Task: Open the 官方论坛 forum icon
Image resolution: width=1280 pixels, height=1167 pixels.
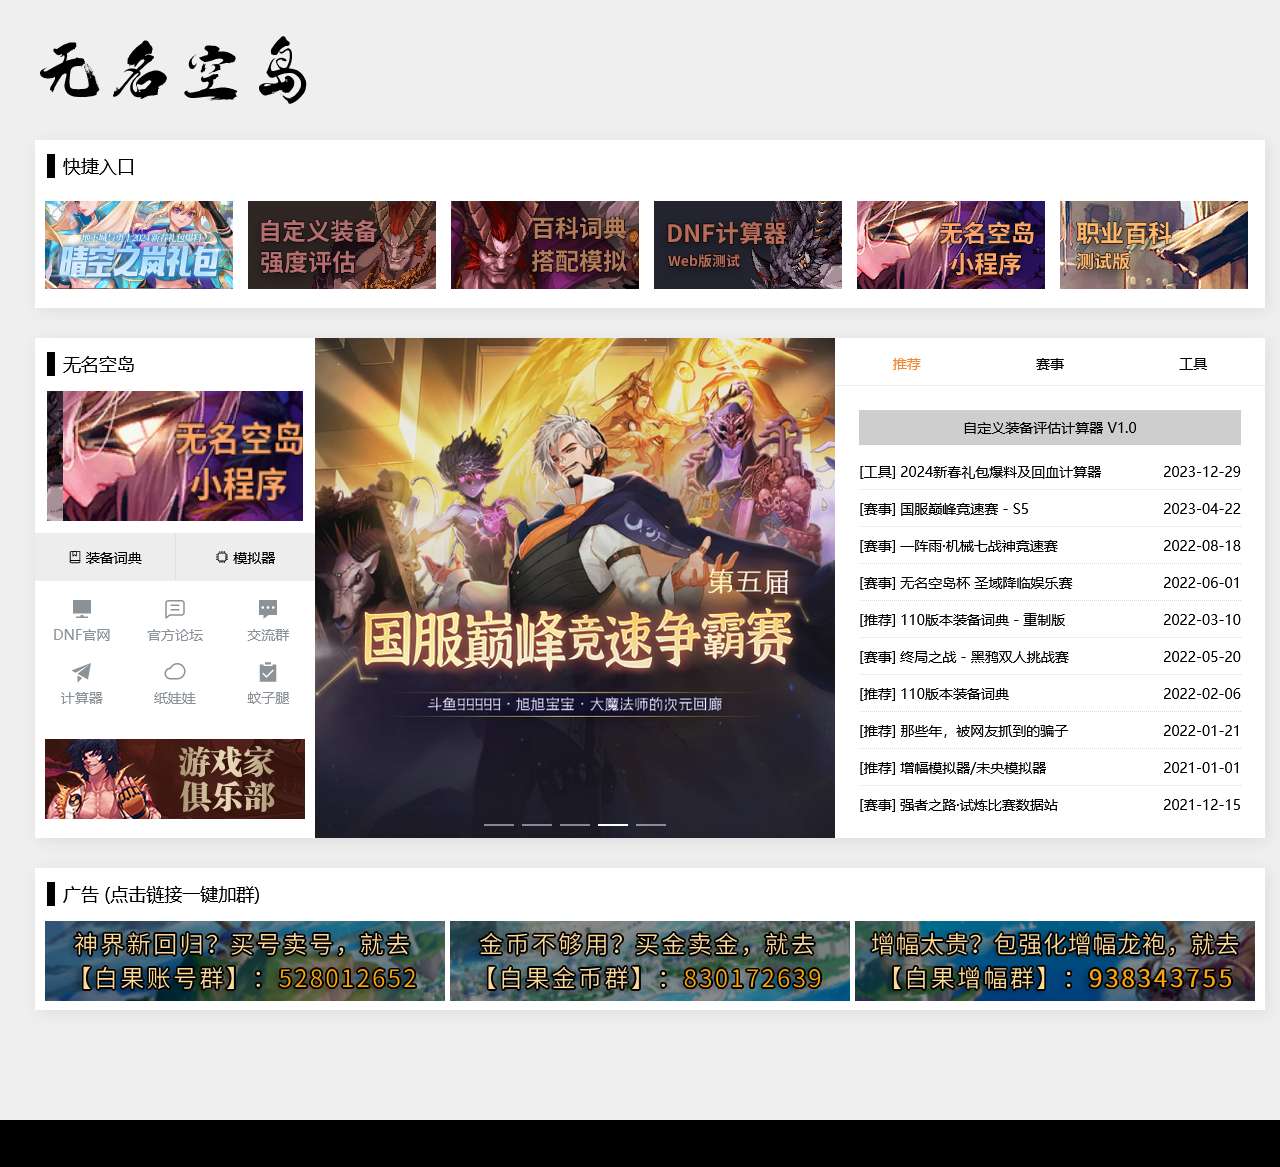Action: pos(175,609)
